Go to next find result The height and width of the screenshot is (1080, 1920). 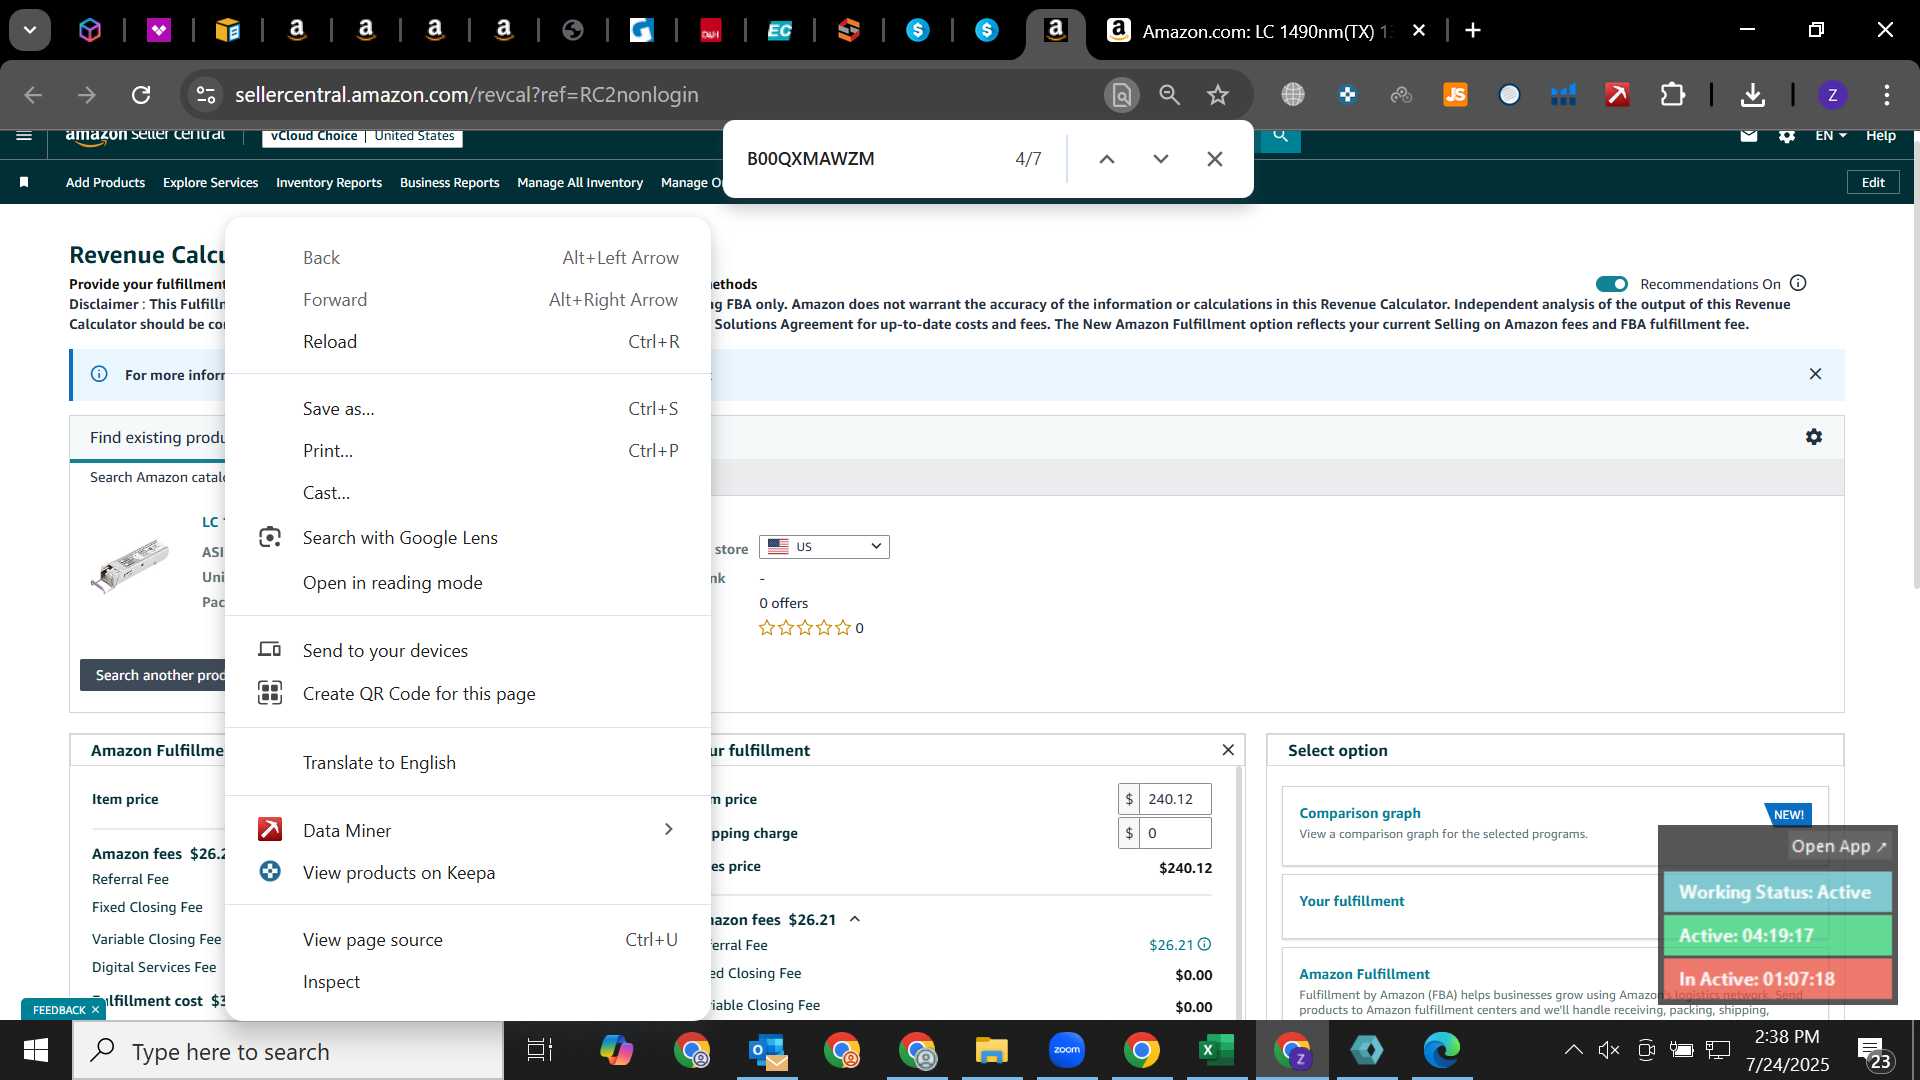1160,159
